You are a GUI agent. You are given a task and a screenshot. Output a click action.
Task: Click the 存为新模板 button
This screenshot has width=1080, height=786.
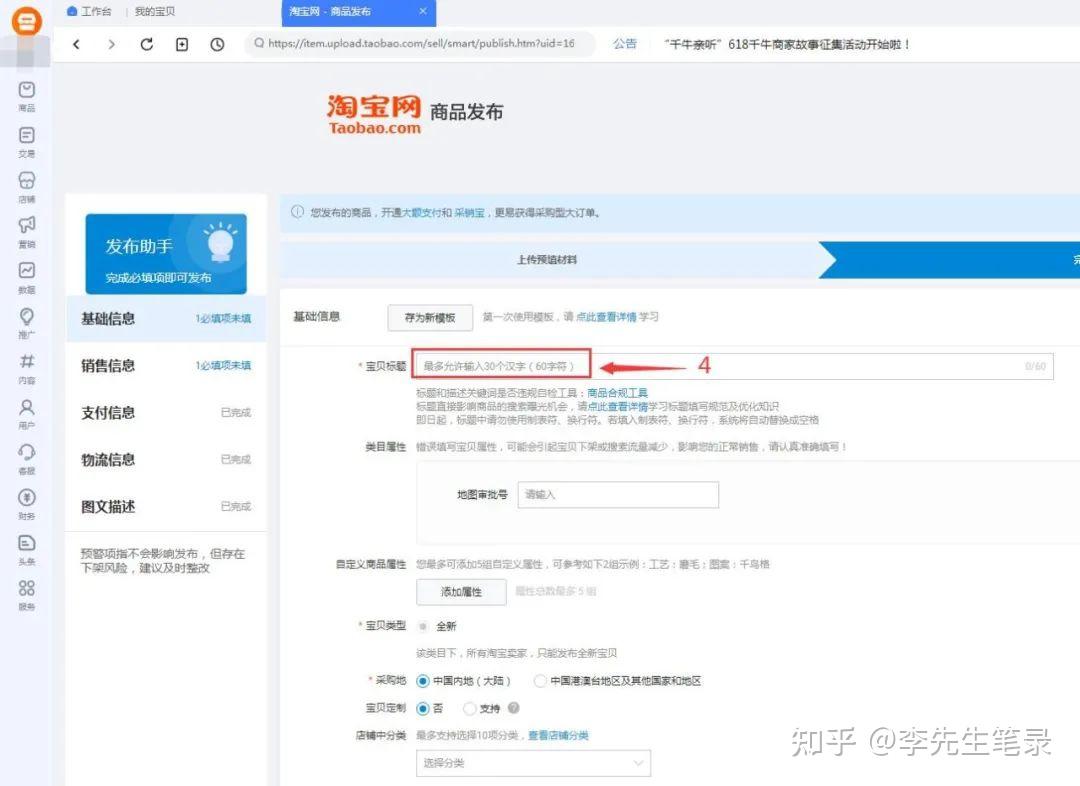[x=430, y=318]
